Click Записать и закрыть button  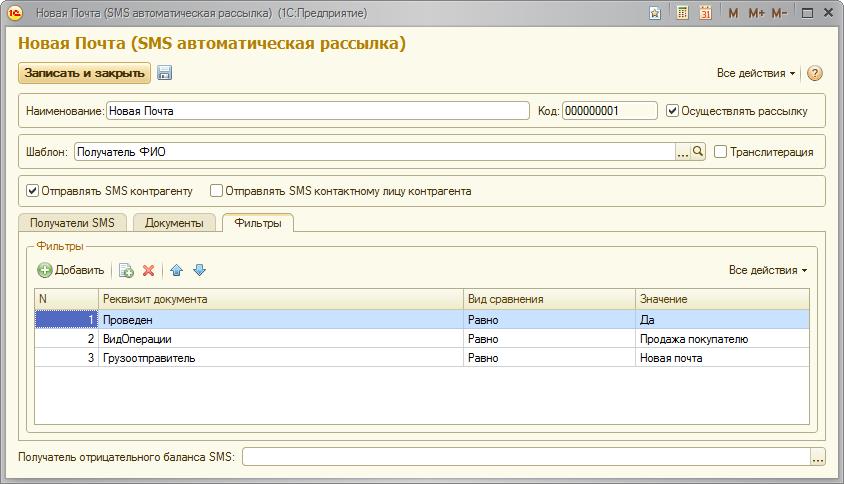(85, 73)
